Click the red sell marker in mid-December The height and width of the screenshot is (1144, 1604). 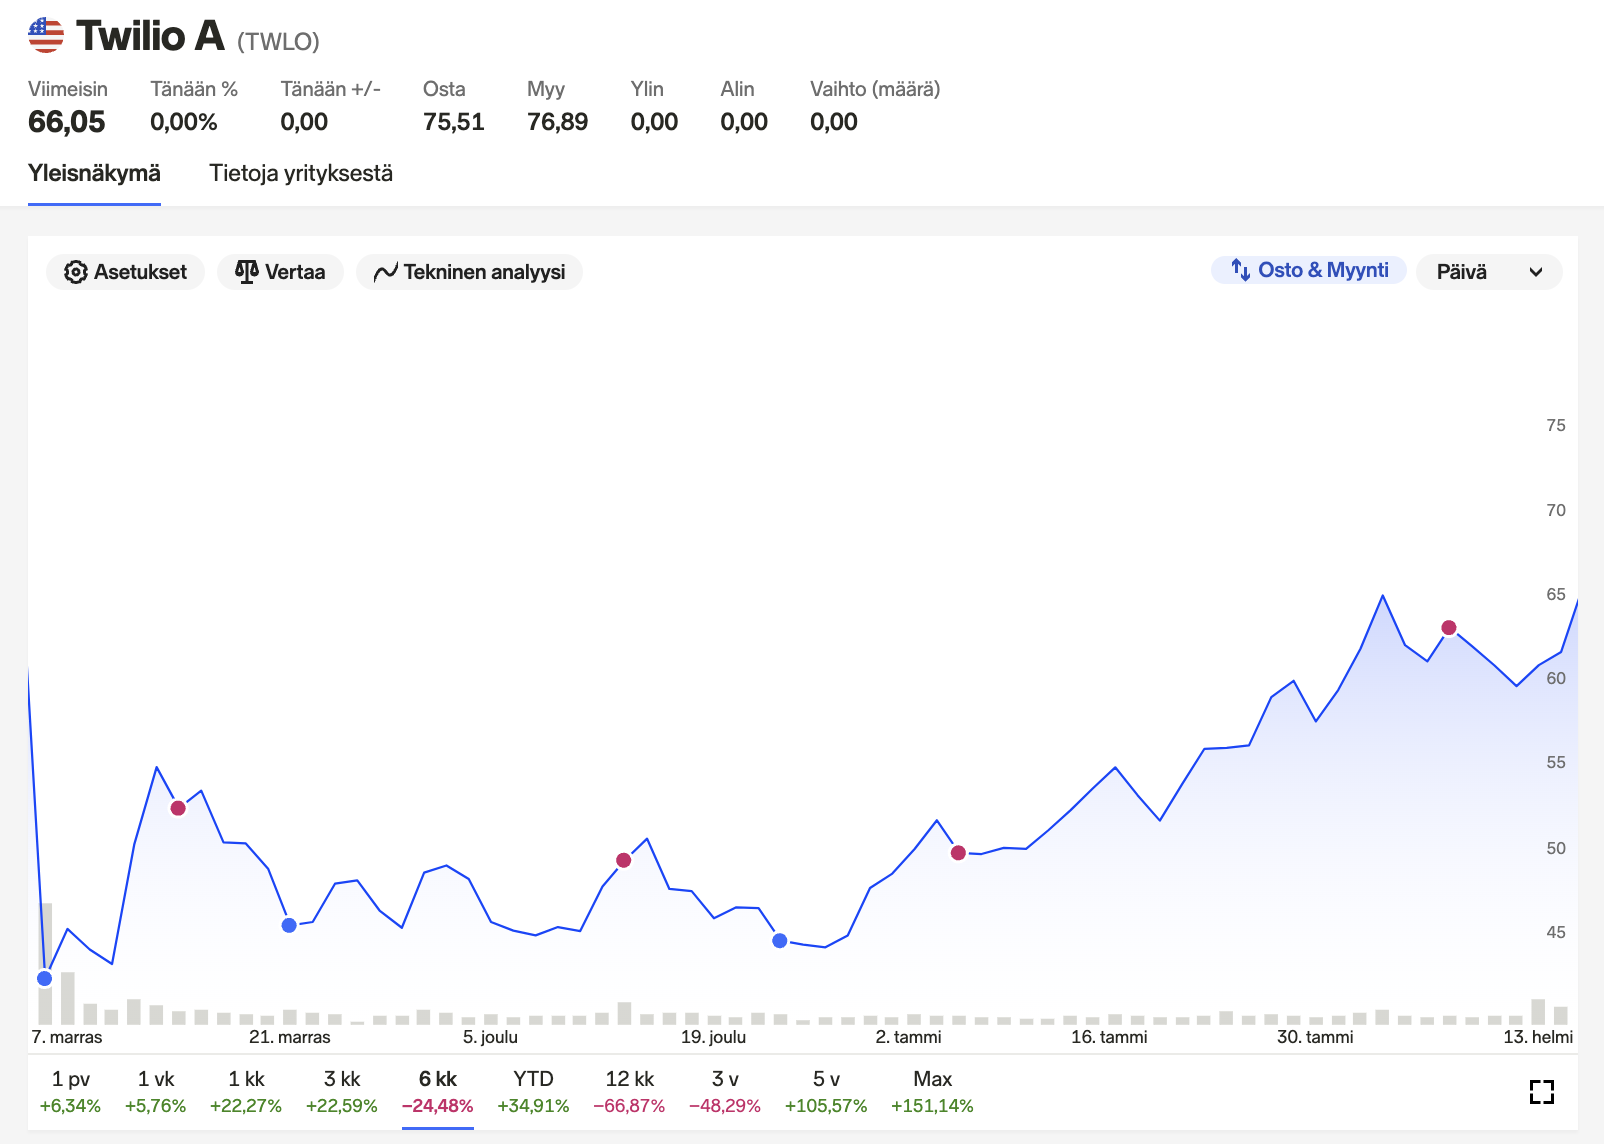624,860
